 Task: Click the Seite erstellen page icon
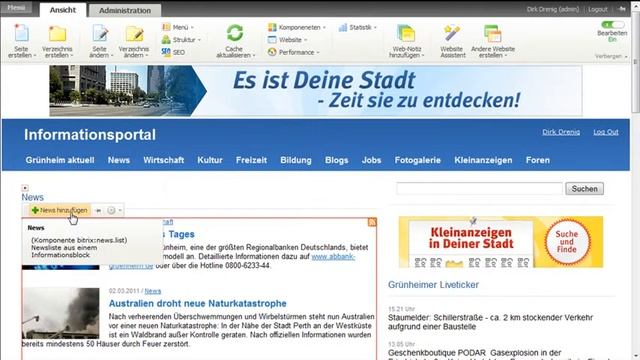[x=21, y=33]
